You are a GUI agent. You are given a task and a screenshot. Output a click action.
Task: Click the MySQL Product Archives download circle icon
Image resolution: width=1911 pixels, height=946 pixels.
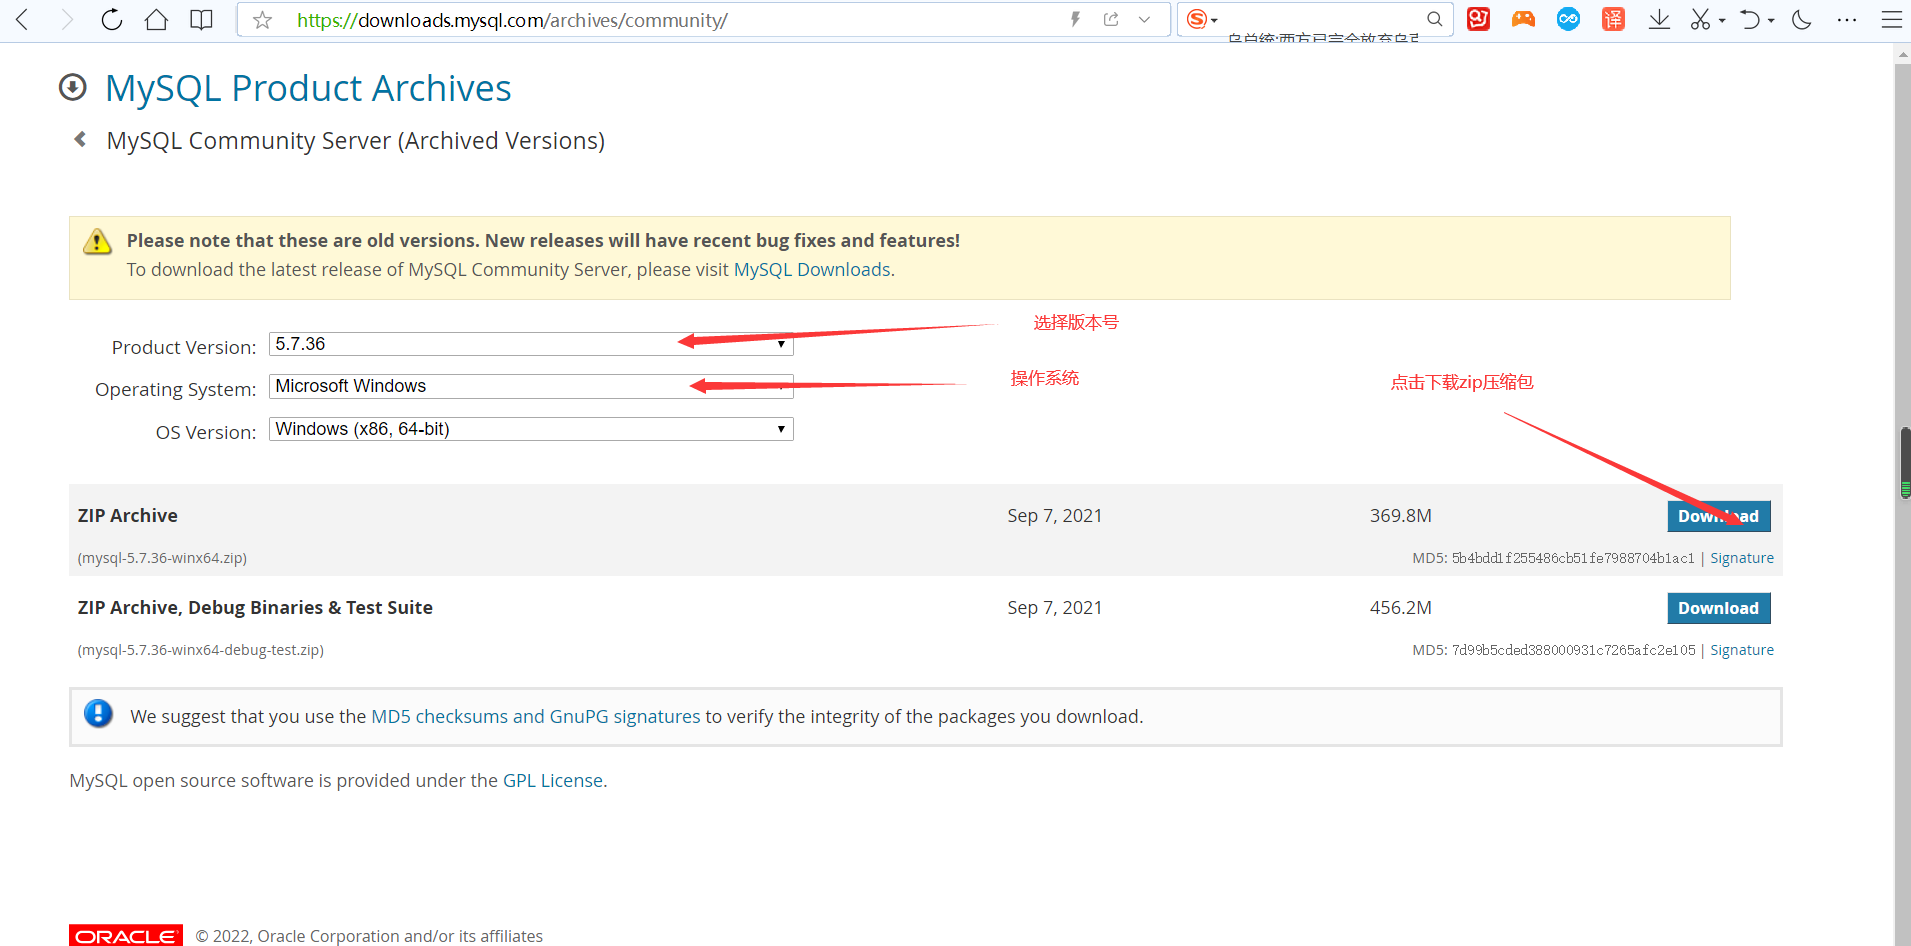pyautogui.click(x=73, y=88)
